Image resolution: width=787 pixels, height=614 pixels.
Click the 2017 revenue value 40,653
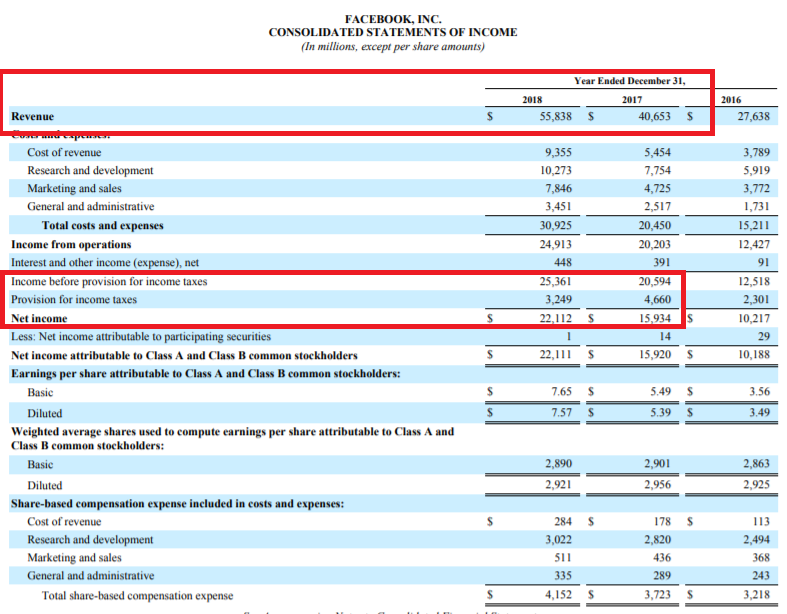pyautogui.click(x=654, y=116)
